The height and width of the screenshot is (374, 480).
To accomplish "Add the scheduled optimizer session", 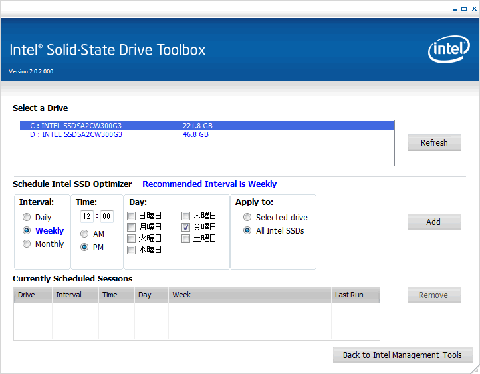I will (x=434, y=222).
